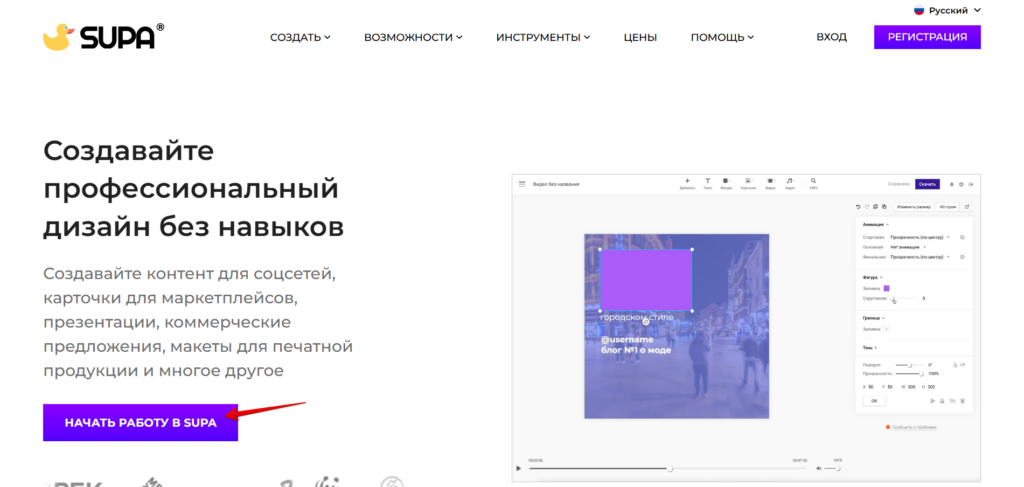
Task: Click the OK button in properties panel
Action: click(x=874, y=401)
